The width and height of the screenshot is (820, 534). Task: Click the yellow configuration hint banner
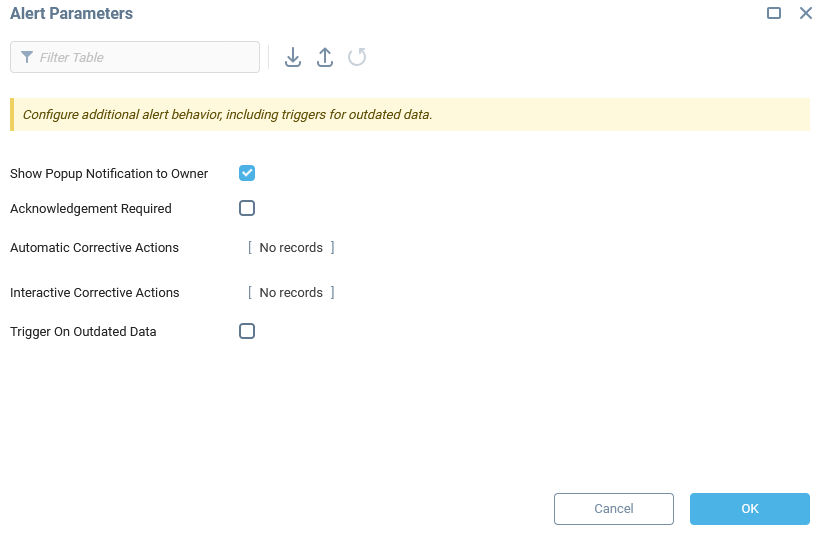410,115
